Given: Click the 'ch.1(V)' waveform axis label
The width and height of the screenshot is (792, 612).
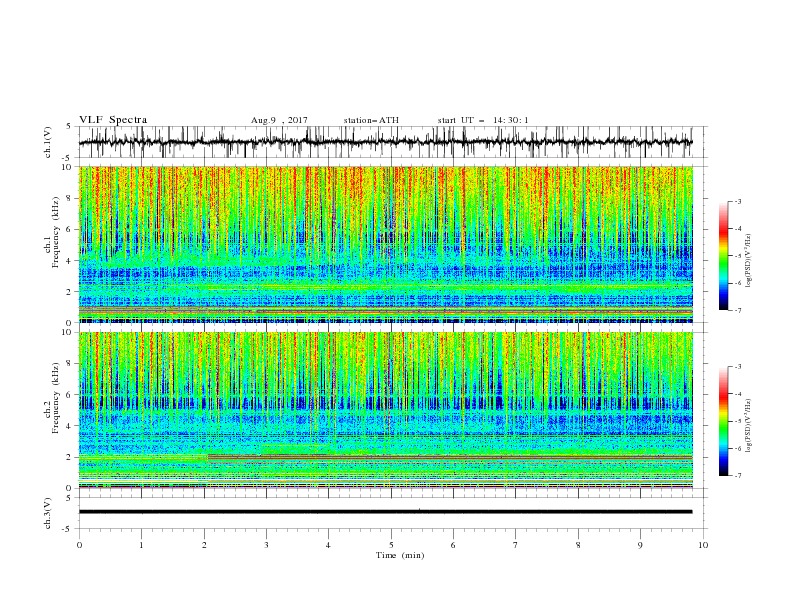Looking at the screenshot, I should [x=48, y=142].
